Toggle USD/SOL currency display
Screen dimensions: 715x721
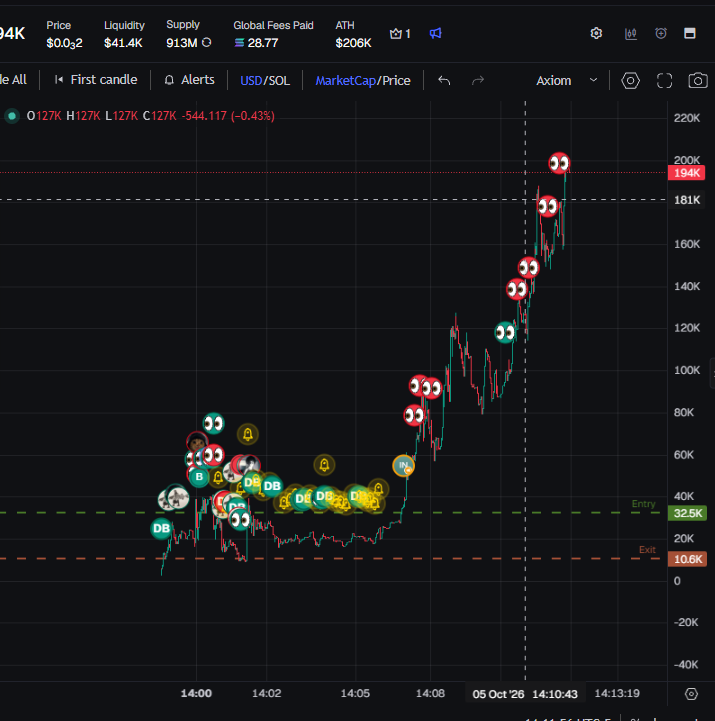point(265,81)
